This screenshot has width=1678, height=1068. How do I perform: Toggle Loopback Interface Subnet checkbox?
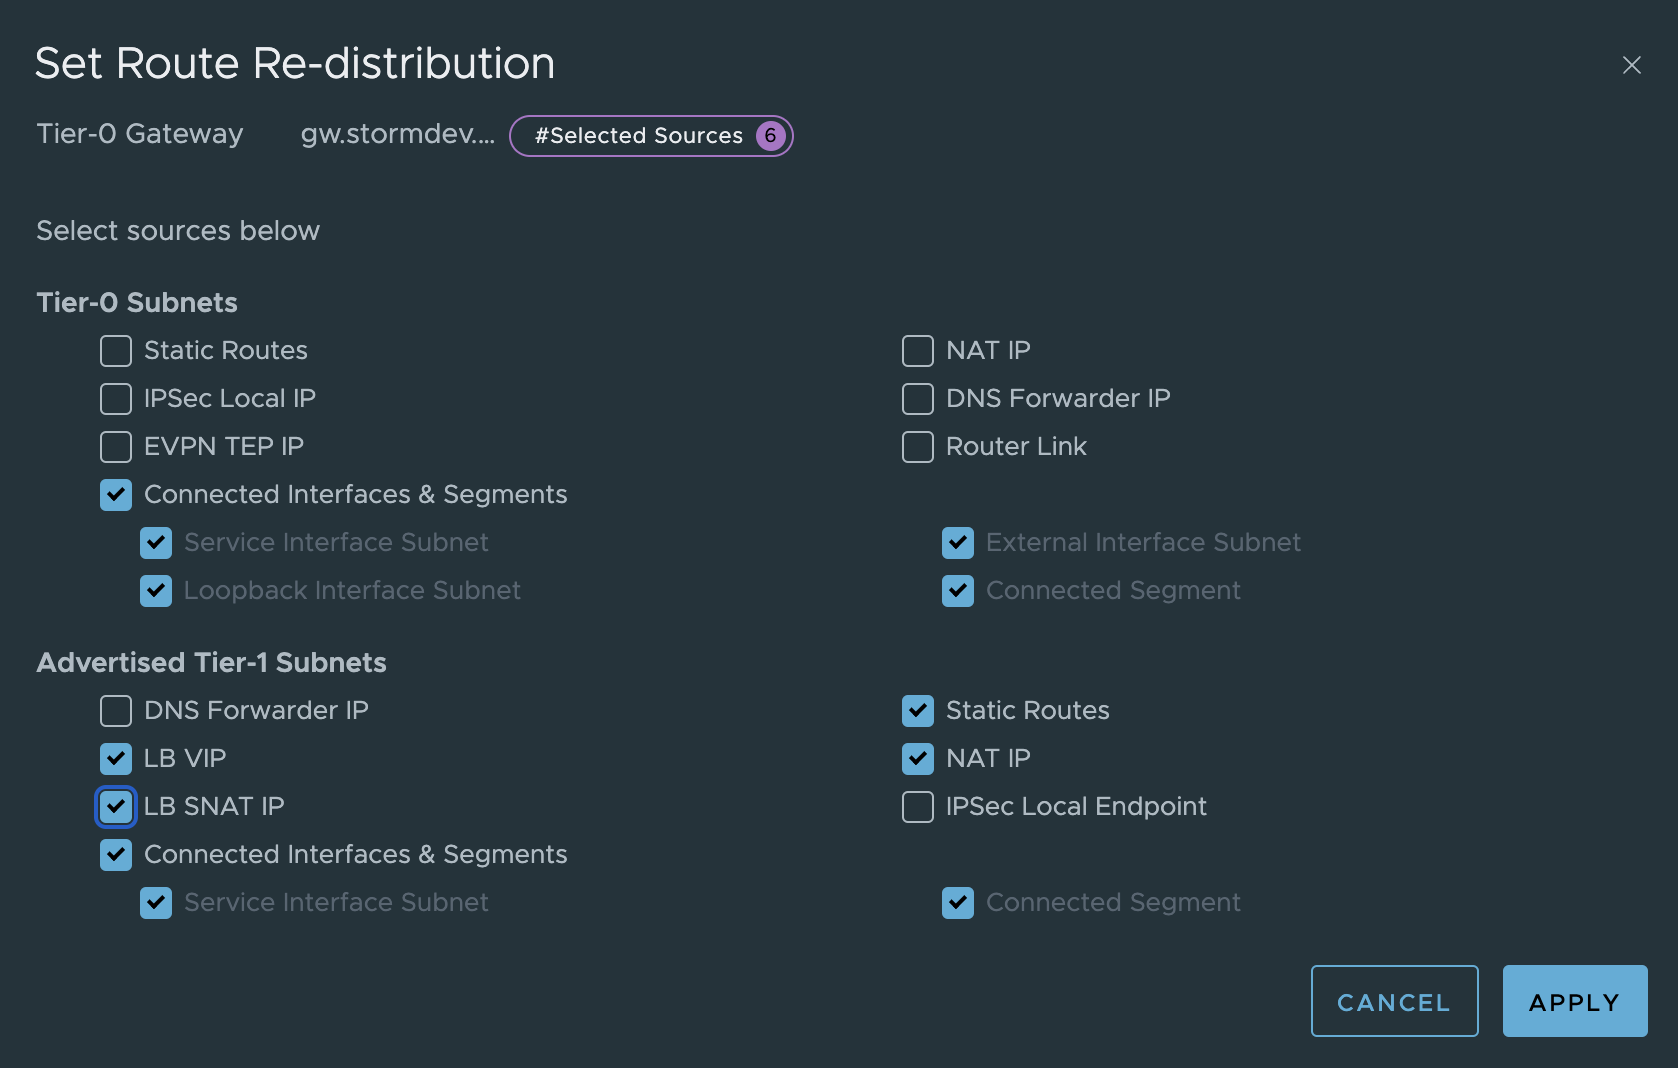pos(156,591)
